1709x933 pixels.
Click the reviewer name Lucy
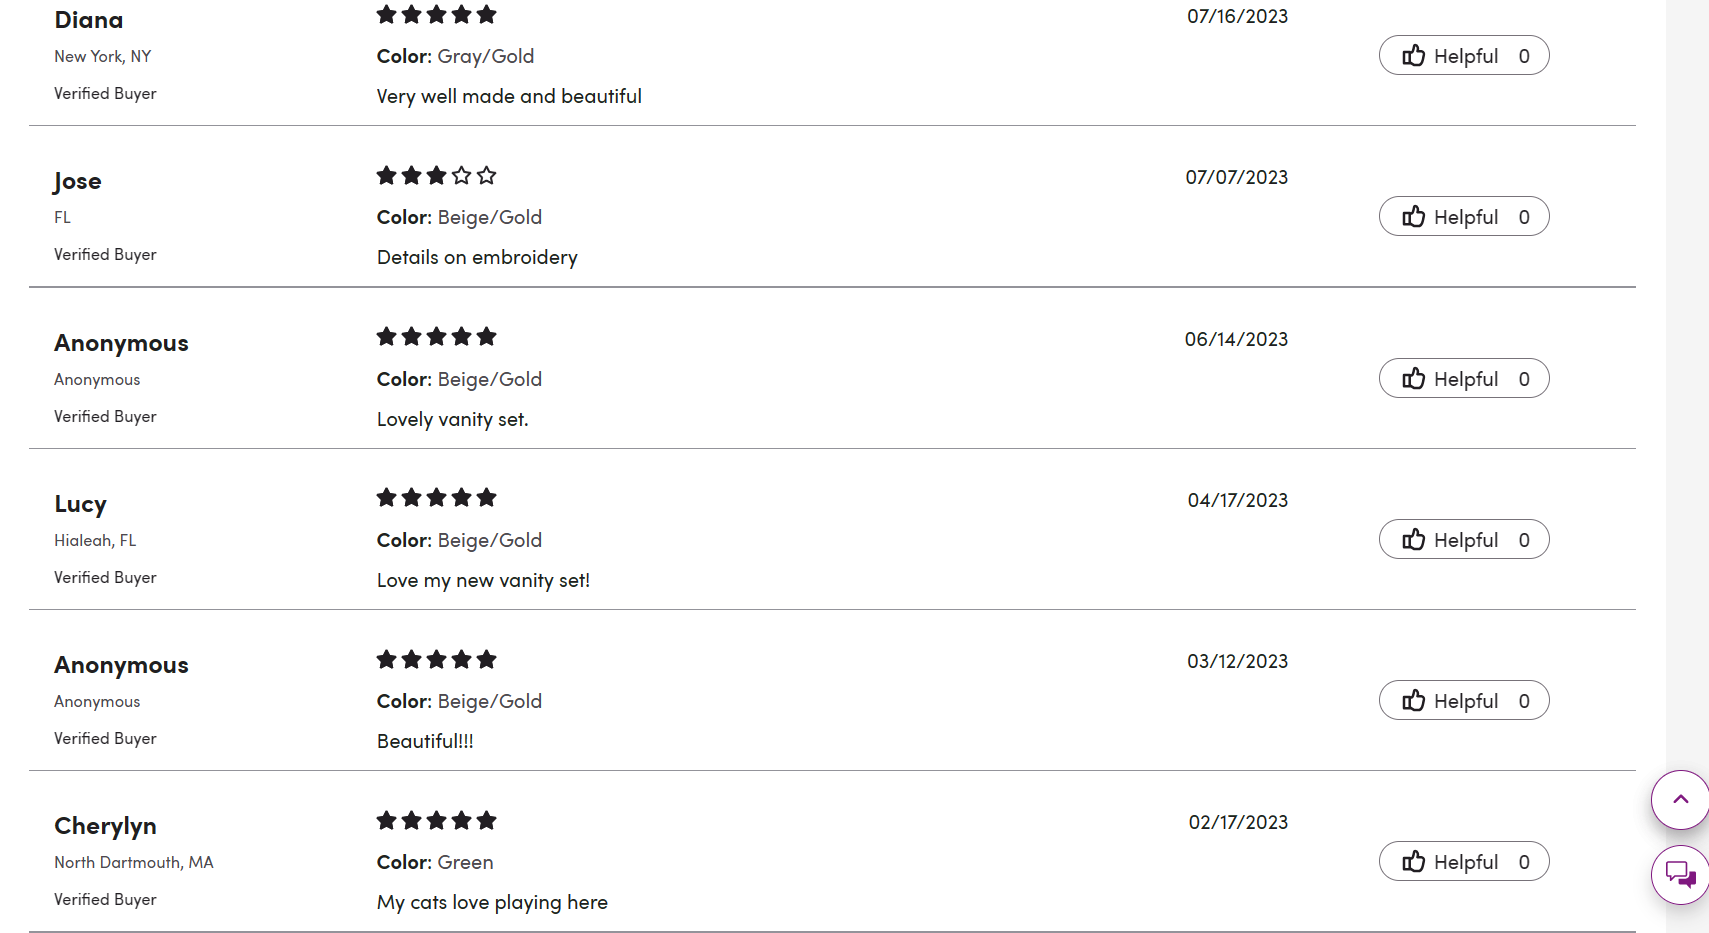pyautogui.click(x=80, y=504)
